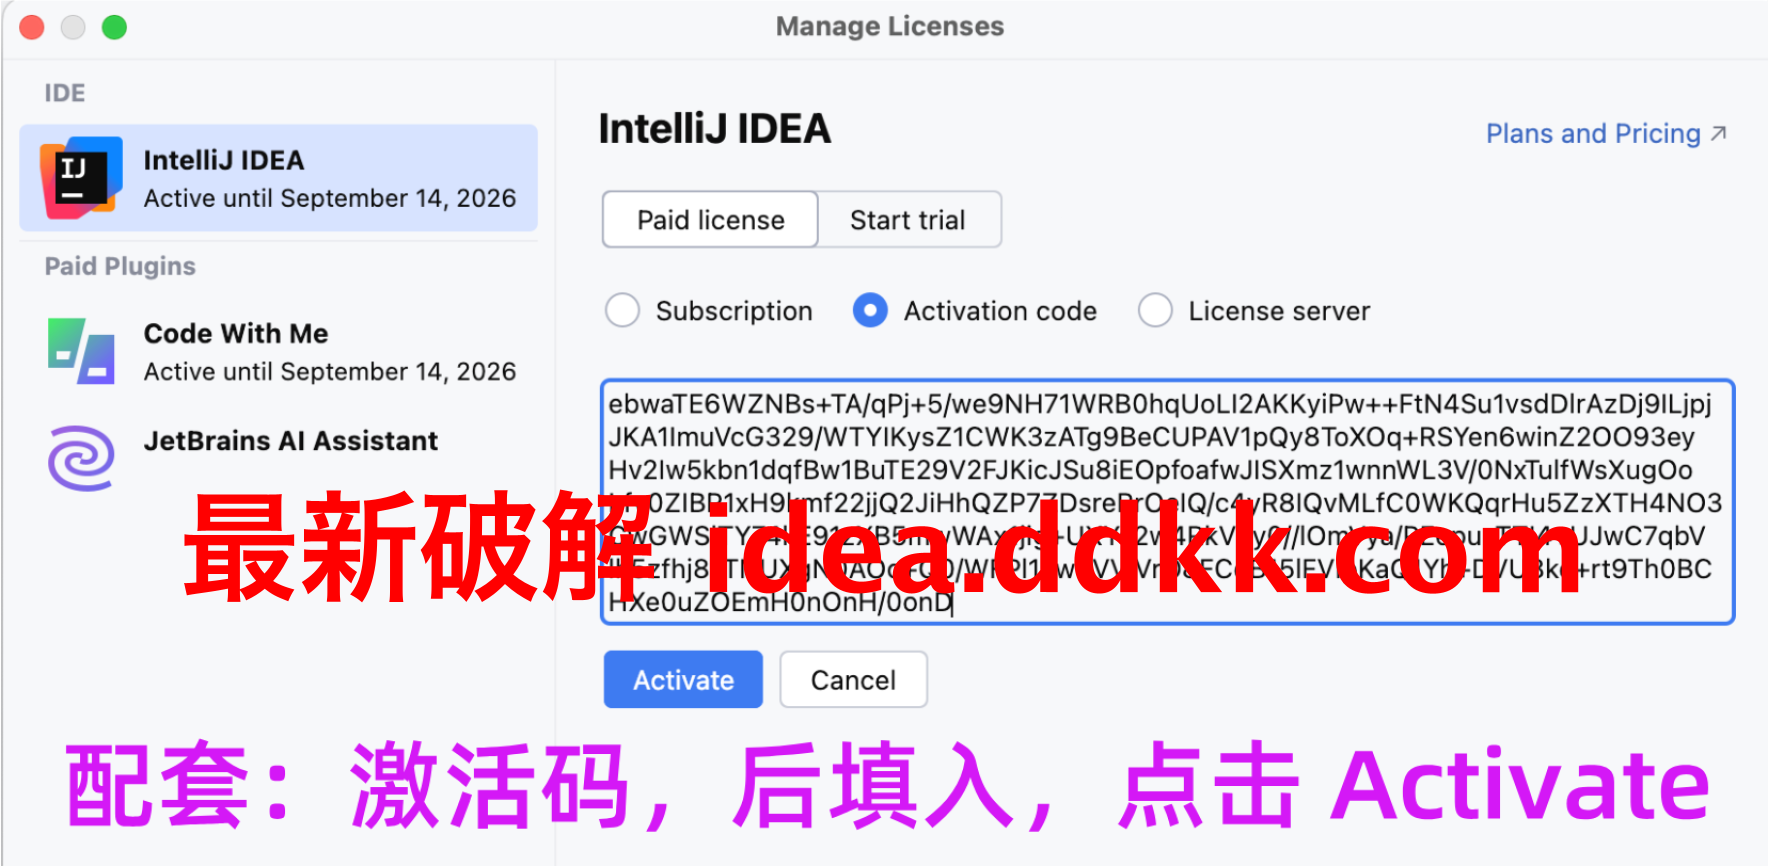The width and height of the screenshot is (1768, 866).
Task: Select the Subscription radio button
Action: (622, 311)
